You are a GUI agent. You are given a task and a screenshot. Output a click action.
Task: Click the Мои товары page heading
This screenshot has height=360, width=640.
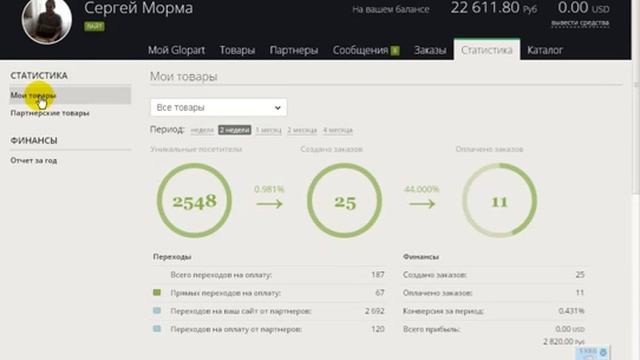(x=184, y=76)
